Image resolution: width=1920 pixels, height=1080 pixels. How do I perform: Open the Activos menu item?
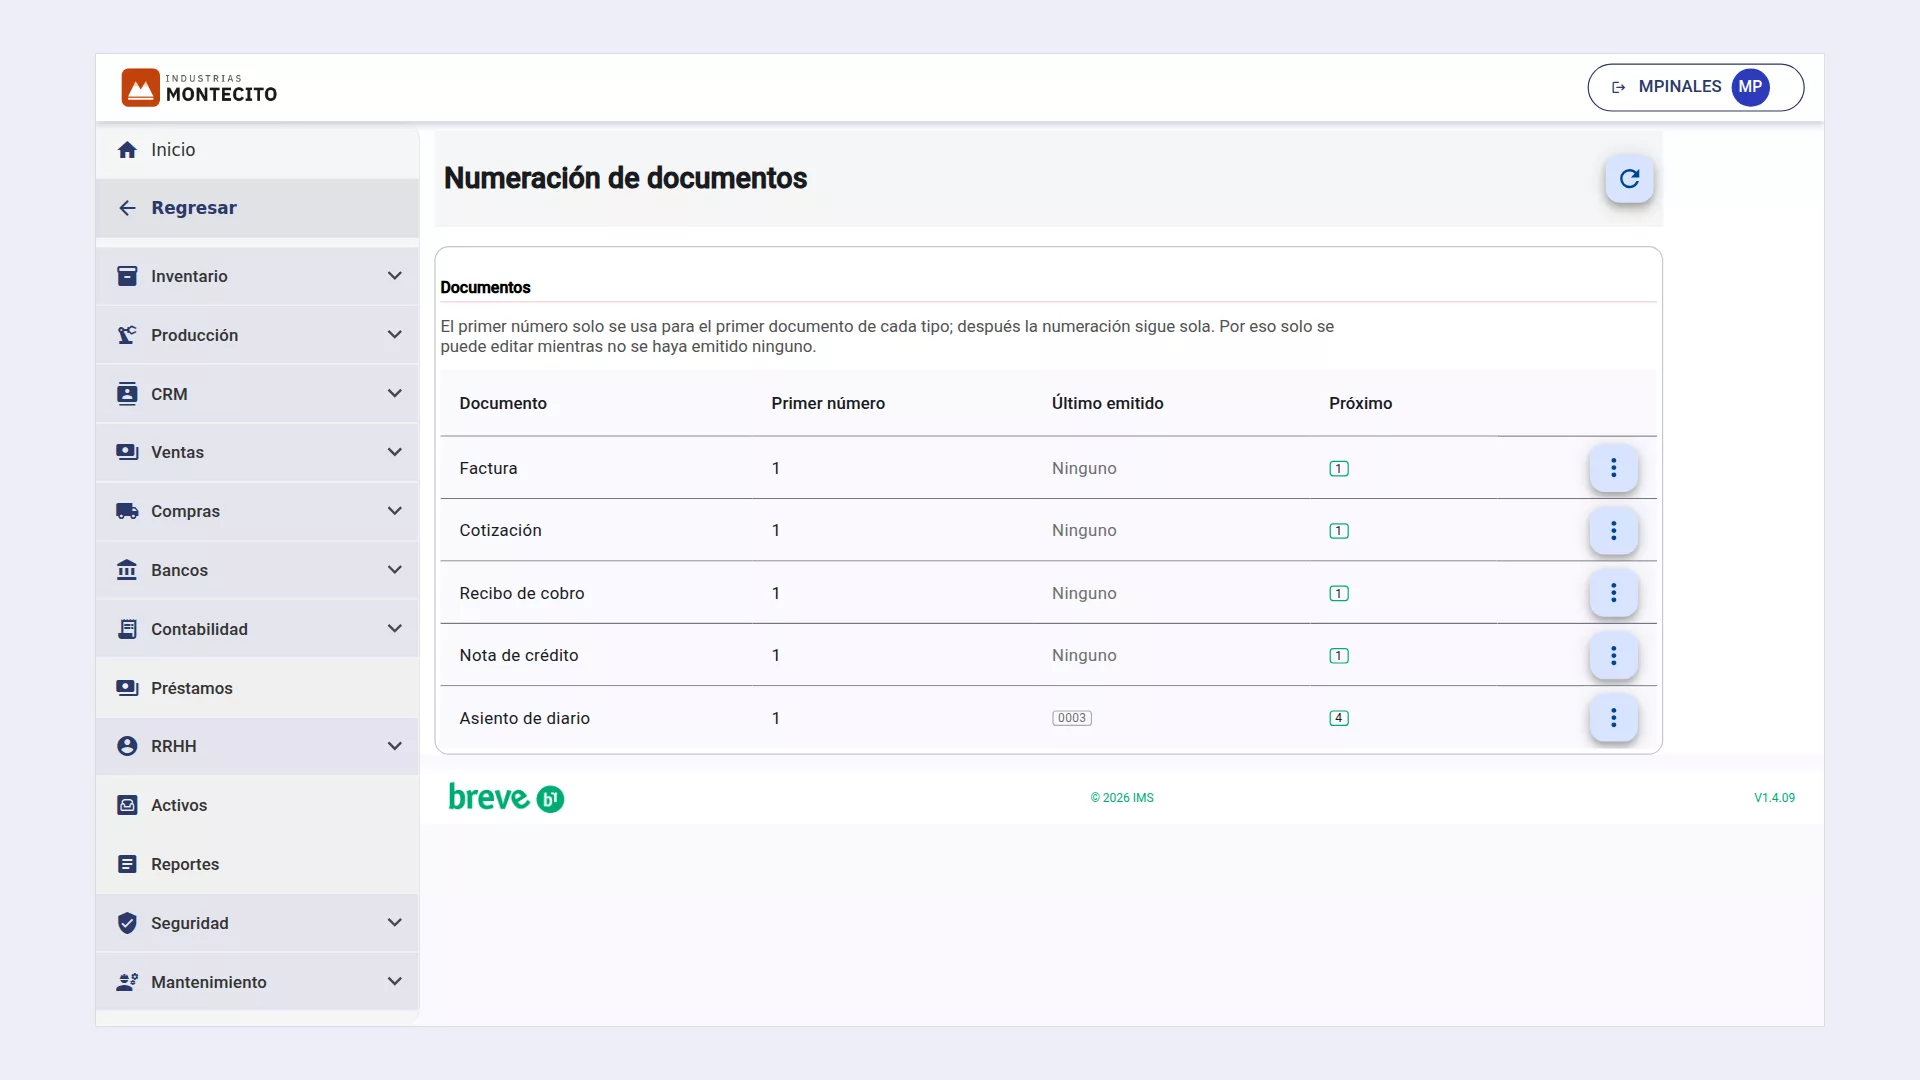tap(257, 805)
